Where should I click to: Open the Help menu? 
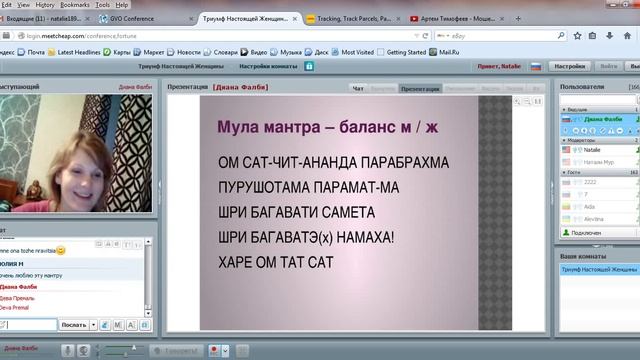(x=122, y=5)
